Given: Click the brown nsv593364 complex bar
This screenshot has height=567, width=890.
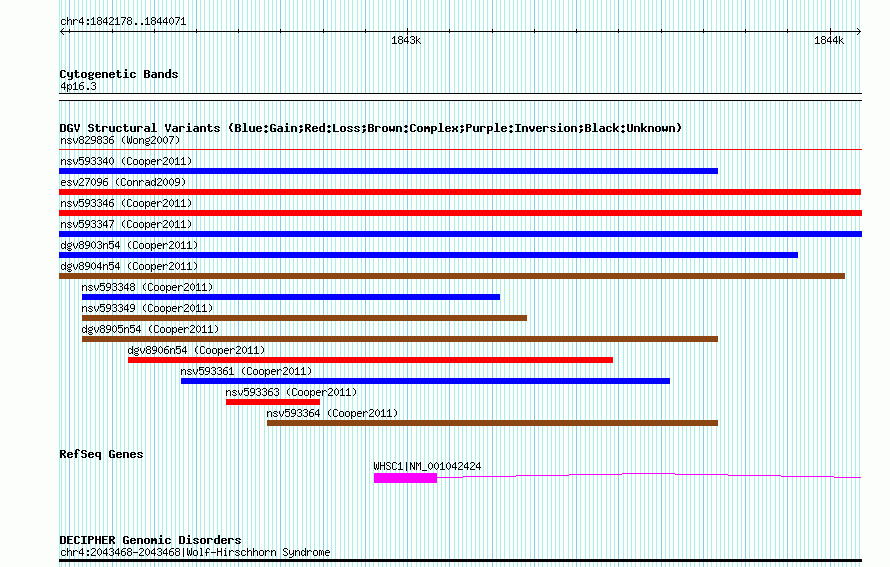Looking at the screenshot, I should click(492, 423).
